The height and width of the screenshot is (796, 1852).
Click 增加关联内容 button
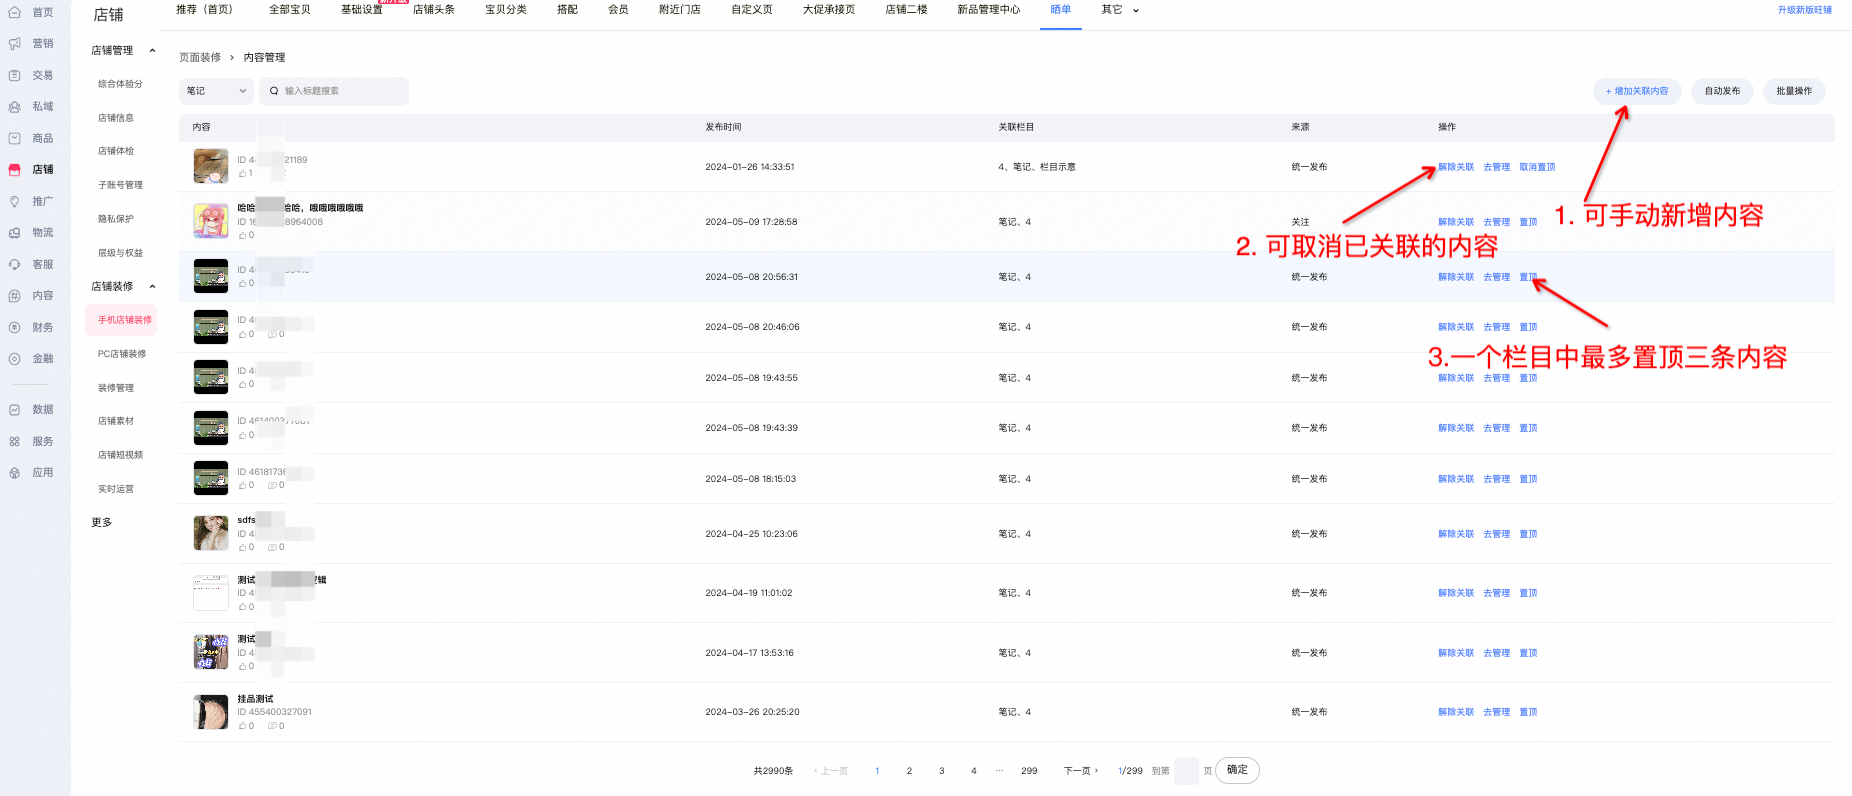tap(1637, 91)
